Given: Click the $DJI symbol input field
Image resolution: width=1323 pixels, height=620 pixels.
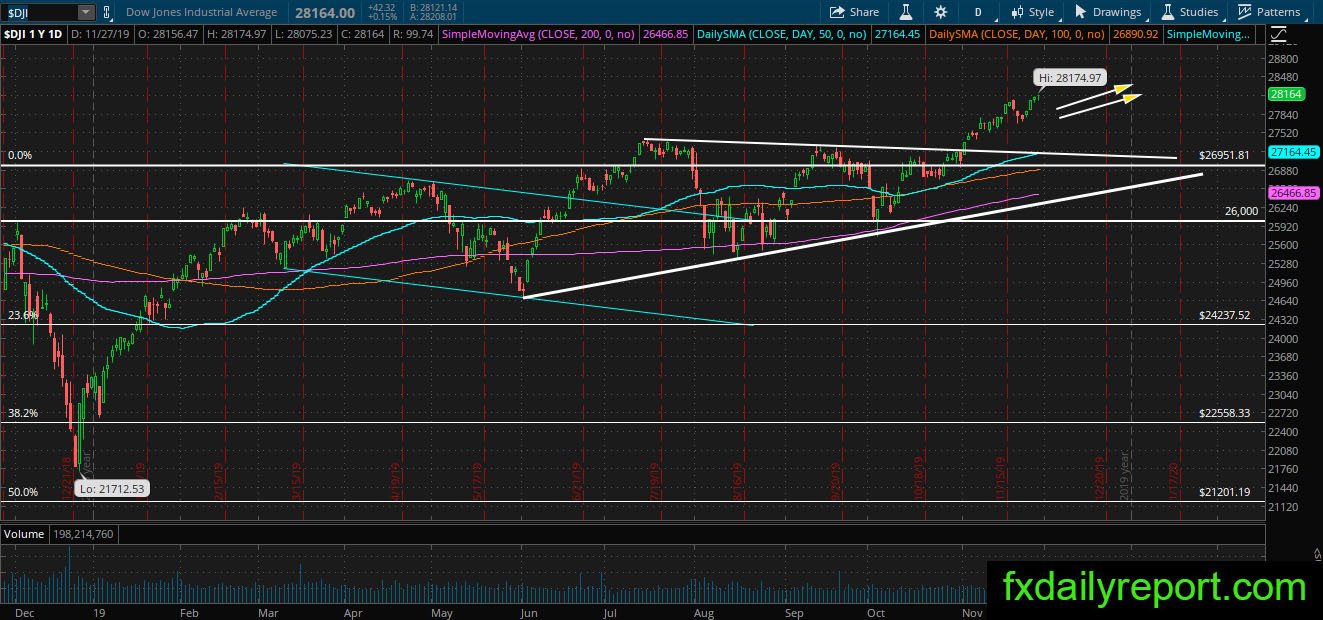Looking at the screenshot, I should click(x=39, y=12).
